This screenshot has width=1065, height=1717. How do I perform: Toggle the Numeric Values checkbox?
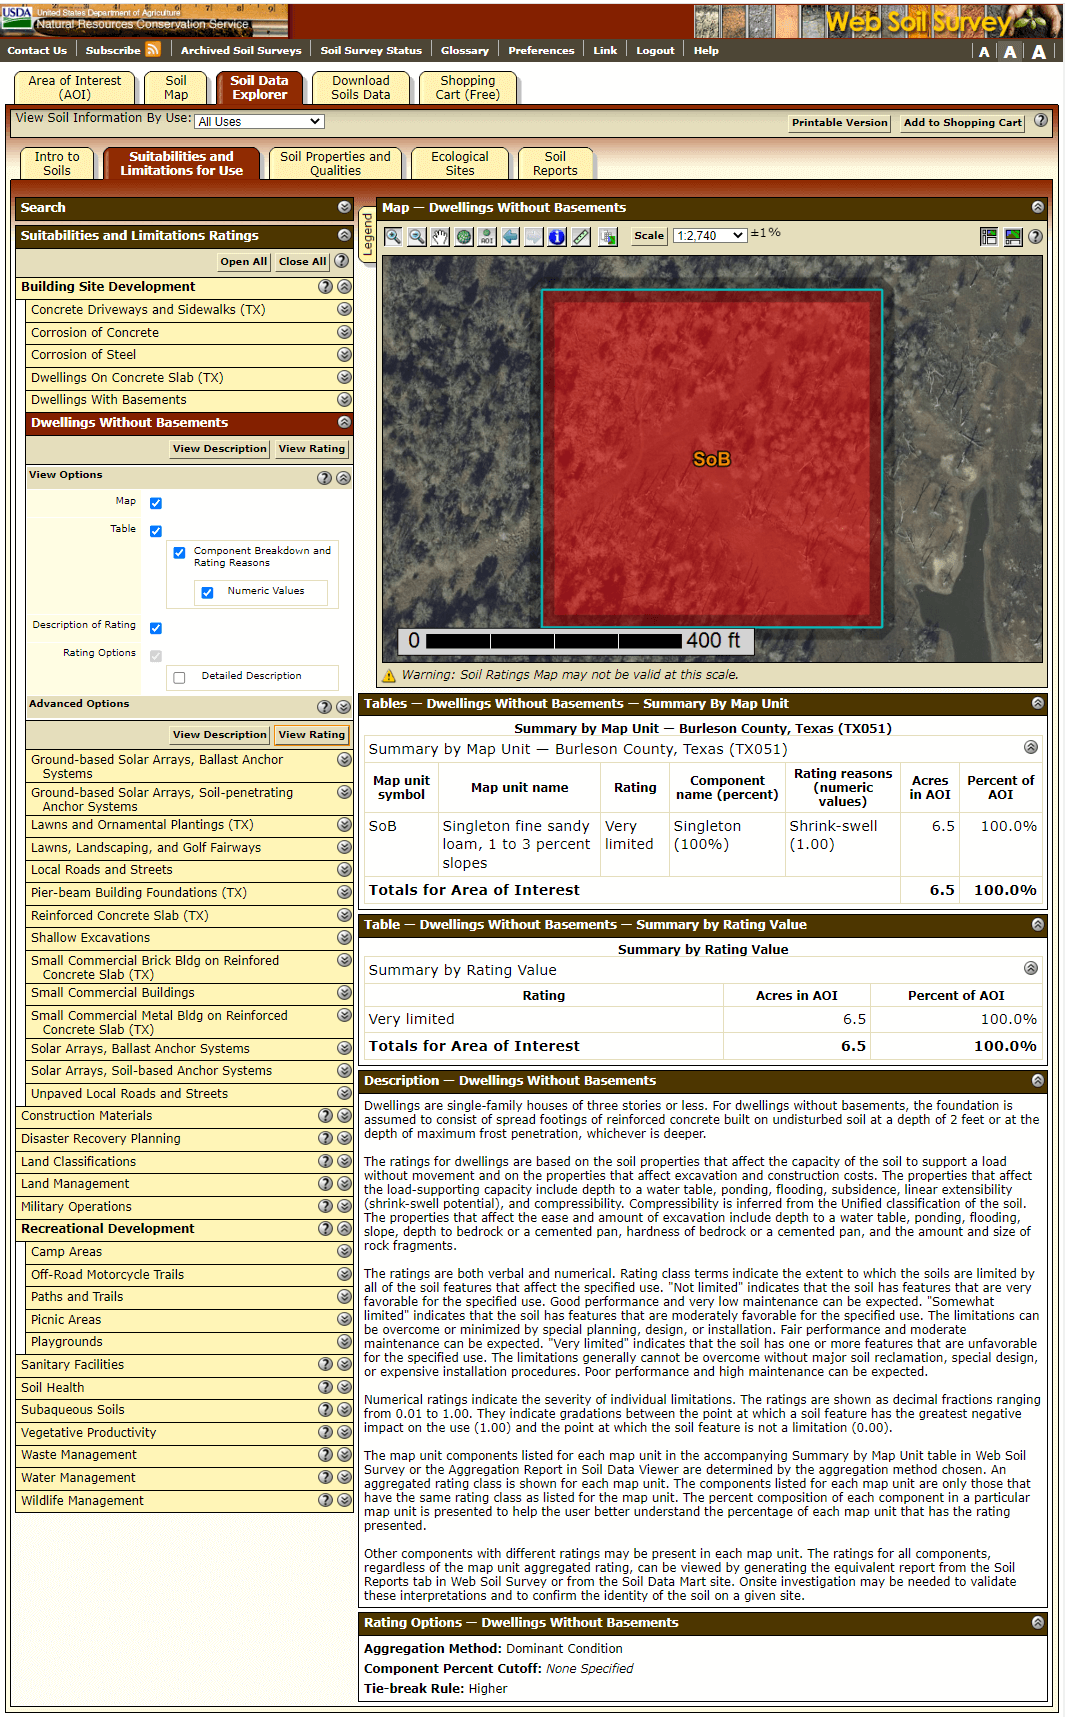(207, 593)
